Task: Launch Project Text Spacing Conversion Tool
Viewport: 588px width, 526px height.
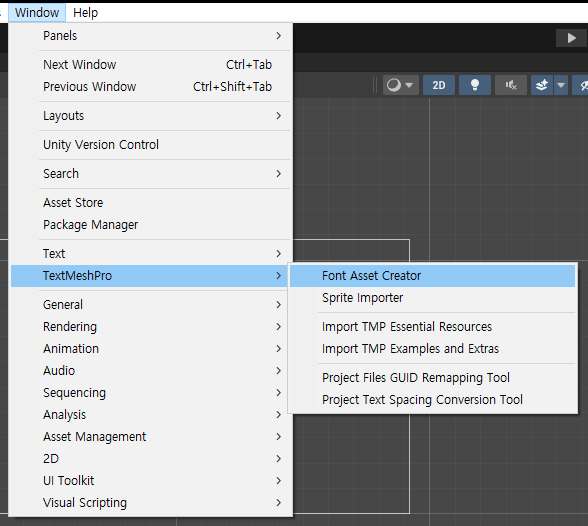Action: pos(432,400)
